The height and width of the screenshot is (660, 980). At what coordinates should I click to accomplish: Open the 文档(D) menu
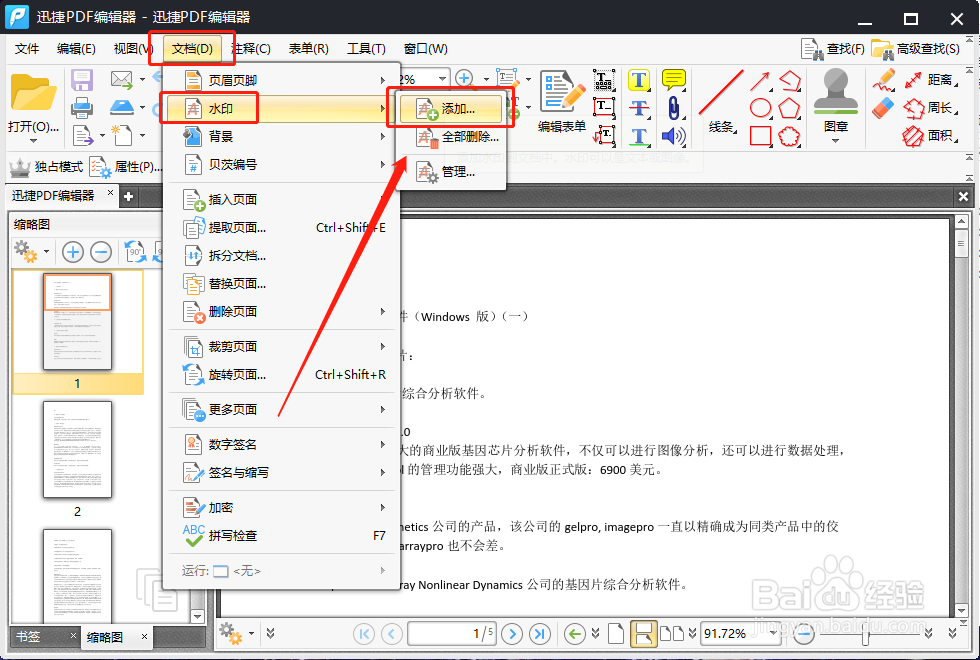(x=192, y=49)
